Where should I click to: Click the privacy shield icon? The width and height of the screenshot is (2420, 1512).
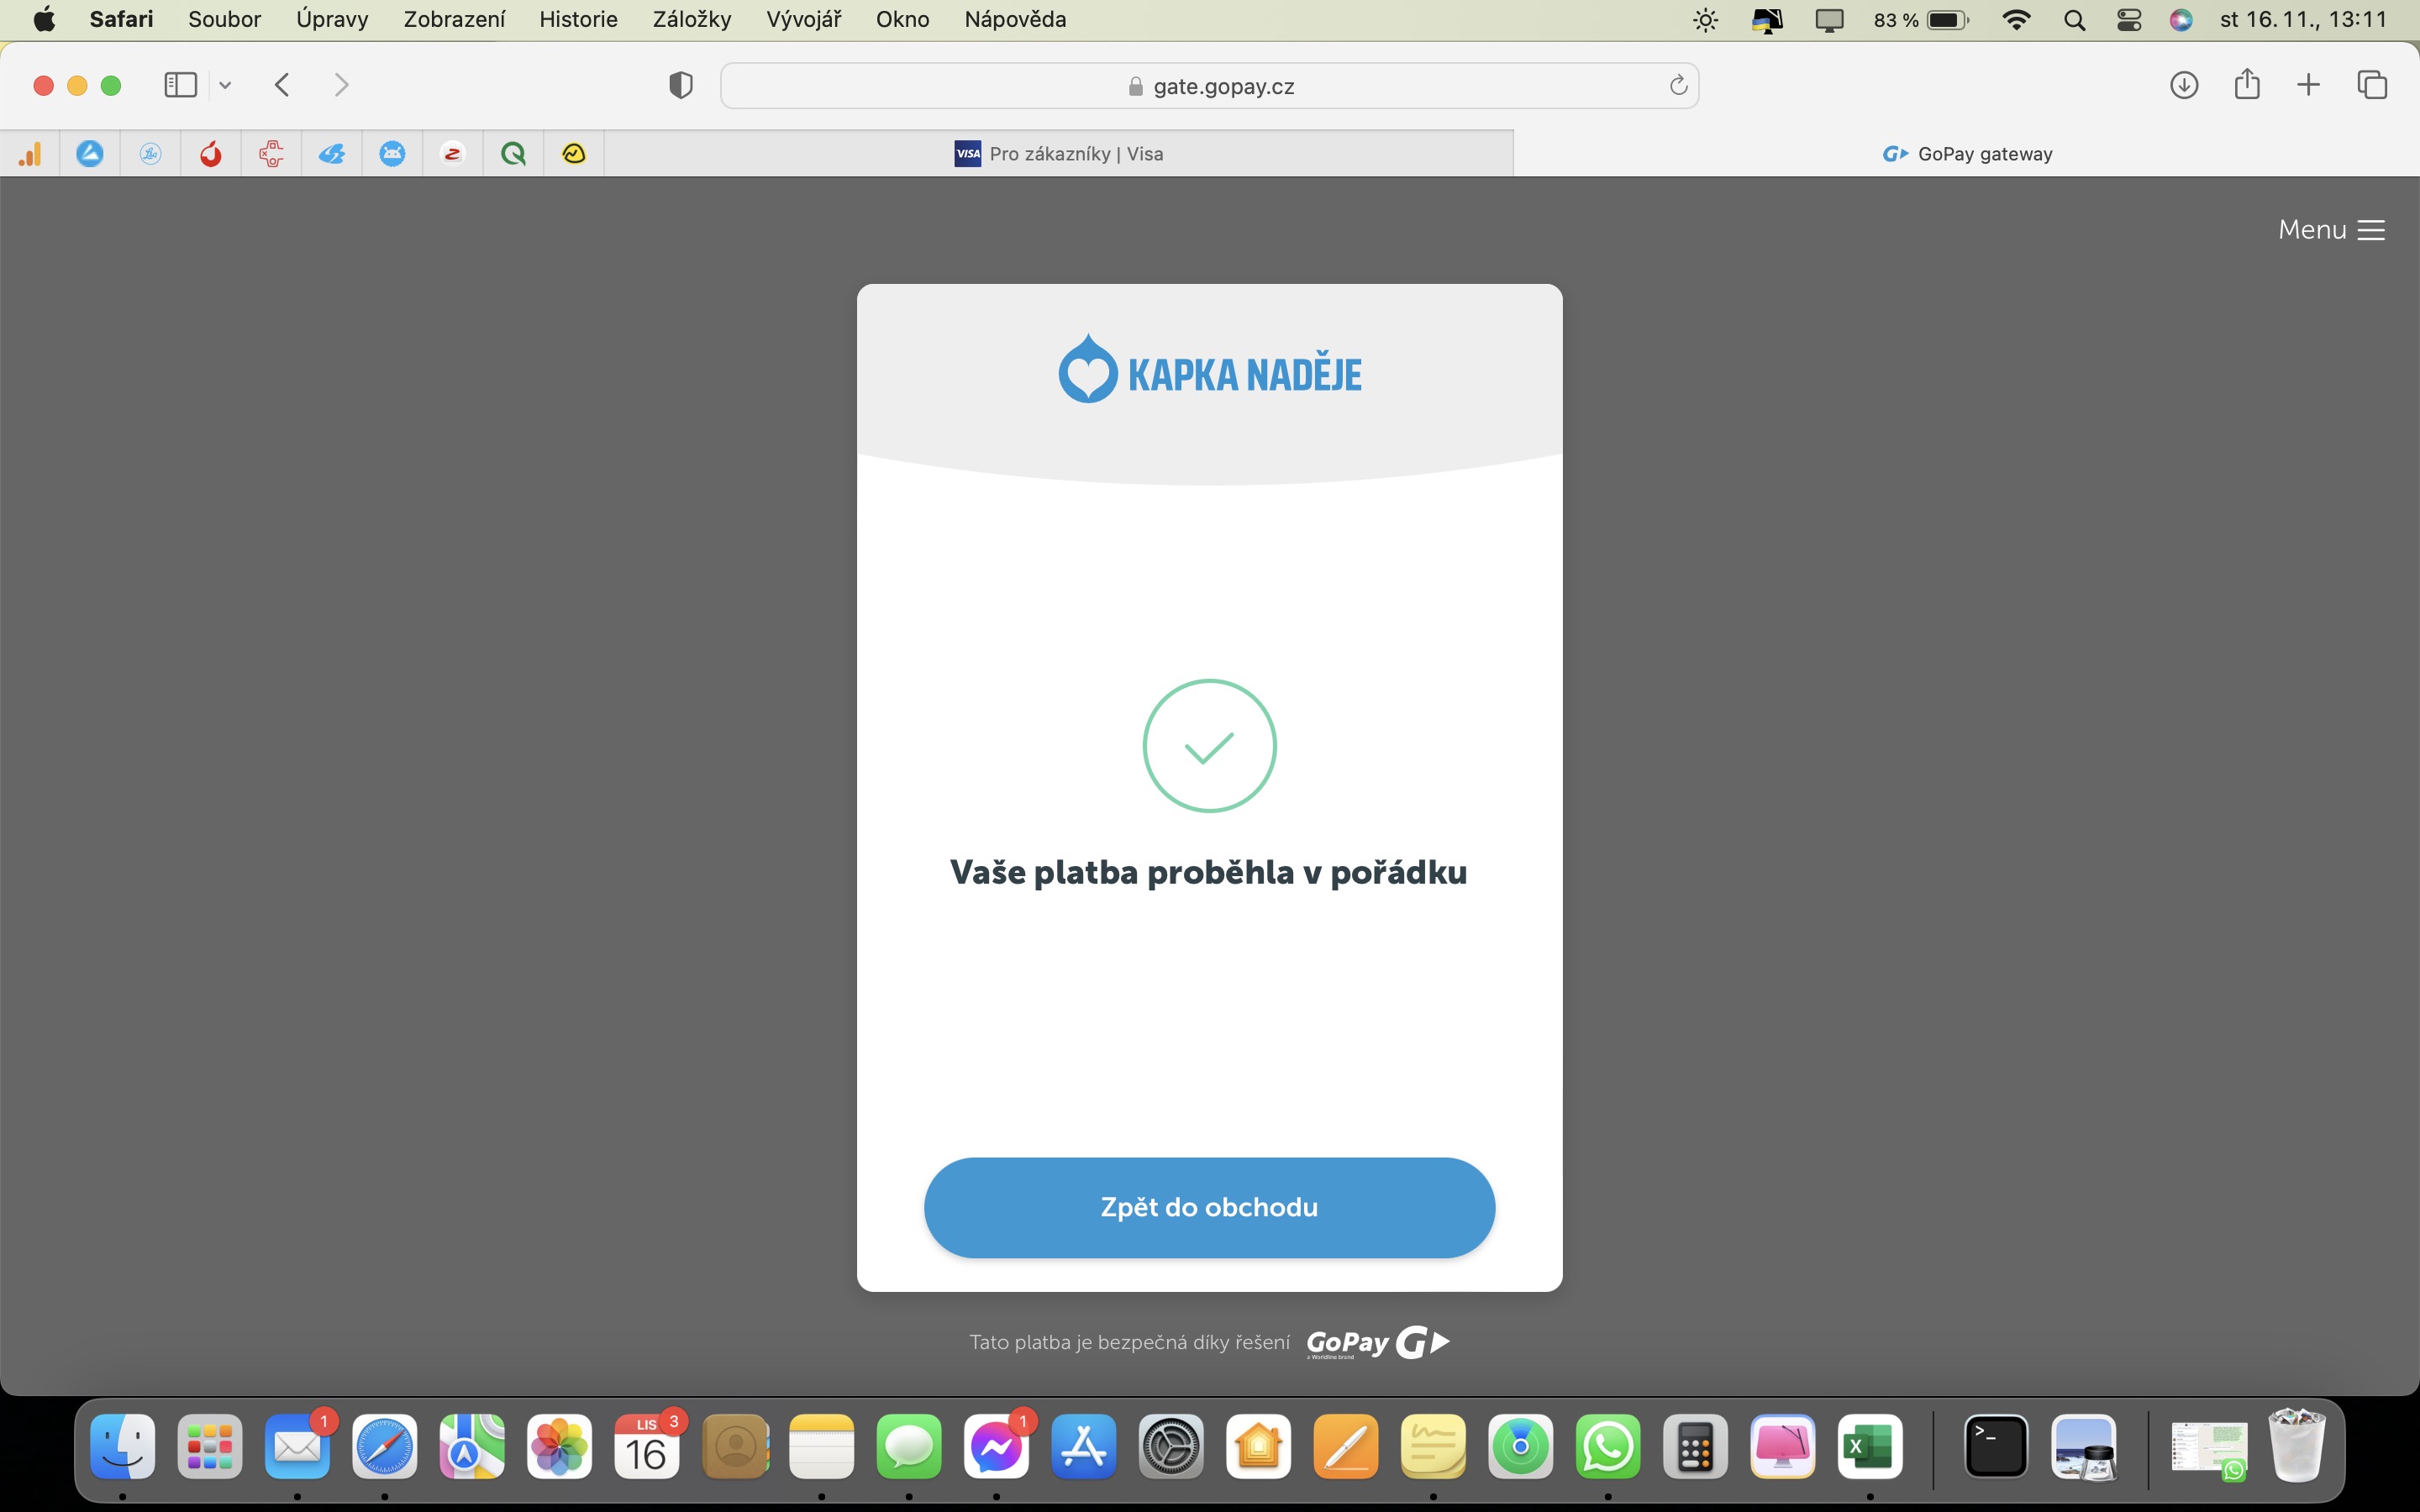pos(680,86)
